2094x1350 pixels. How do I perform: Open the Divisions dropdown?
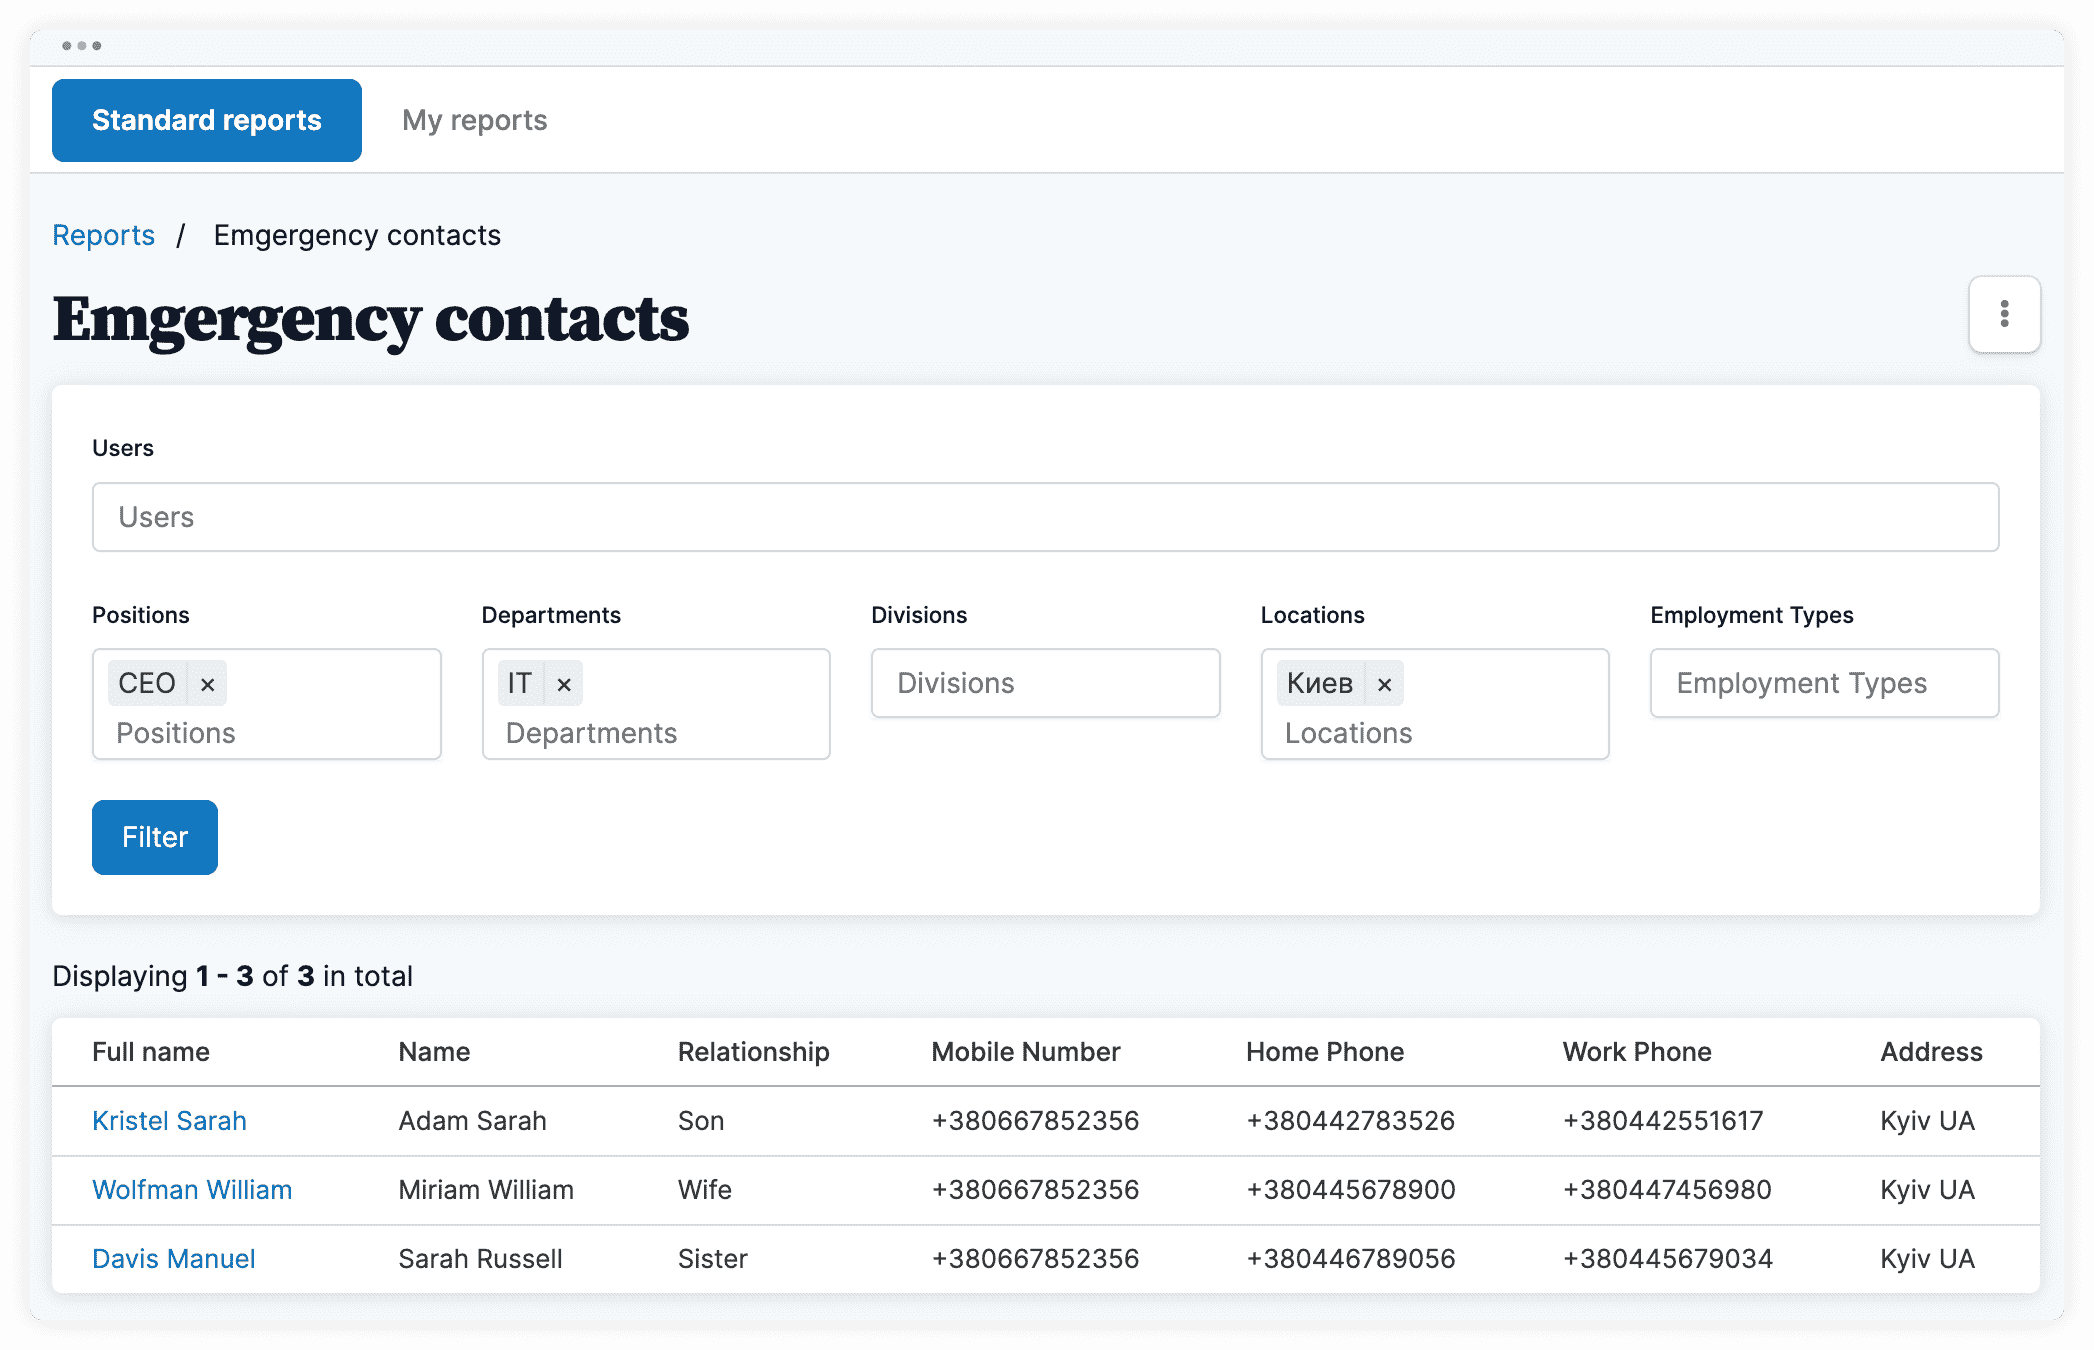click(x=1045, y=683)
